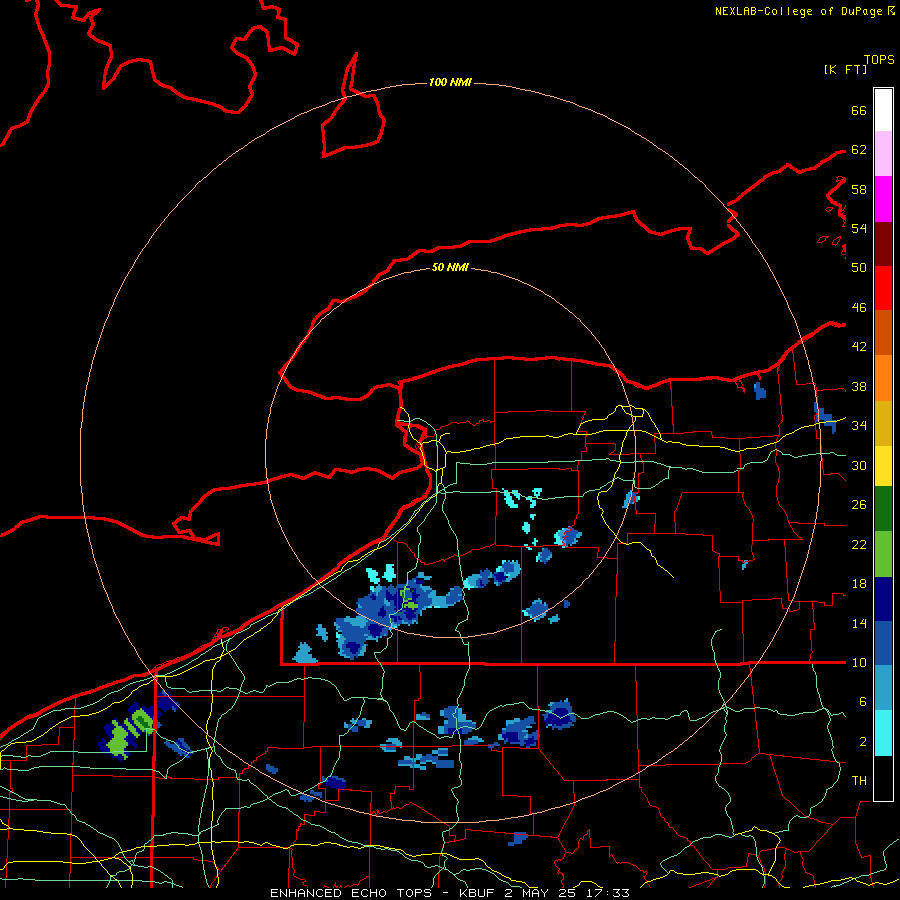This screenshot has width=900, height=900.
Task: Pick the cyan legend band near 2
Action: (883, 733)
